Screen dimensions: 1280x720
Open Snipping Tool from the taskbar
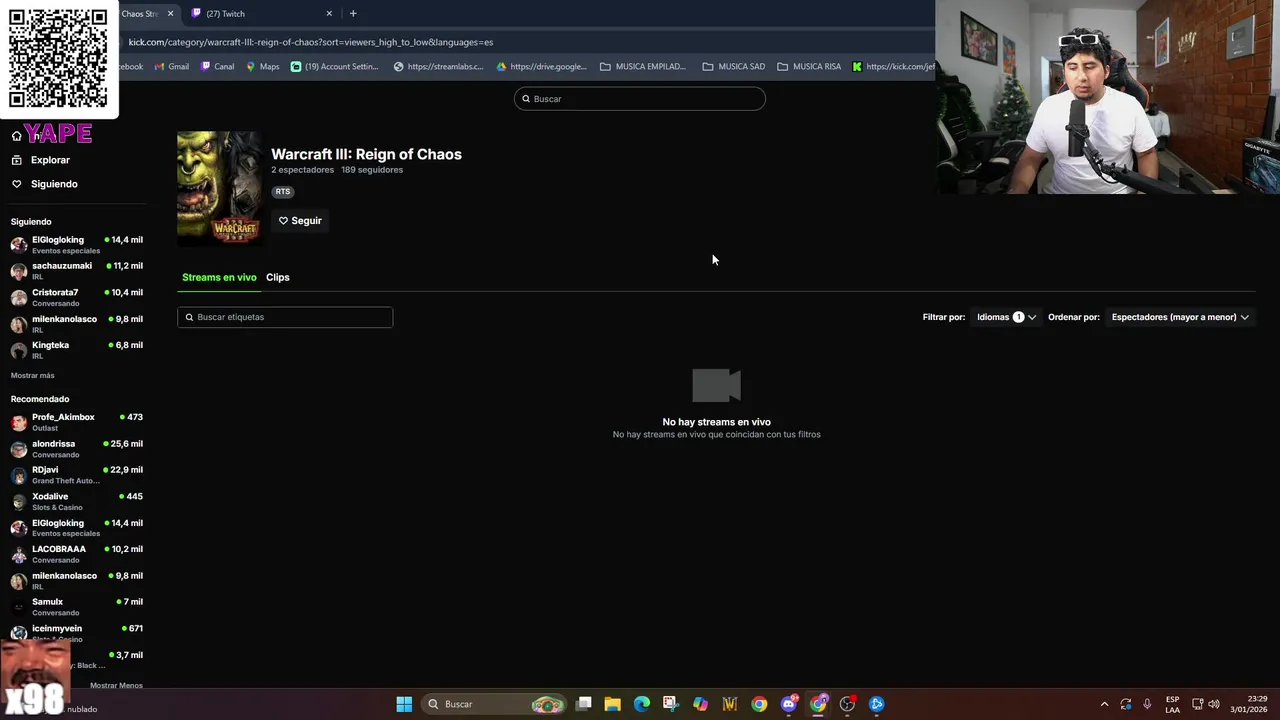click(x=671, y=704)
